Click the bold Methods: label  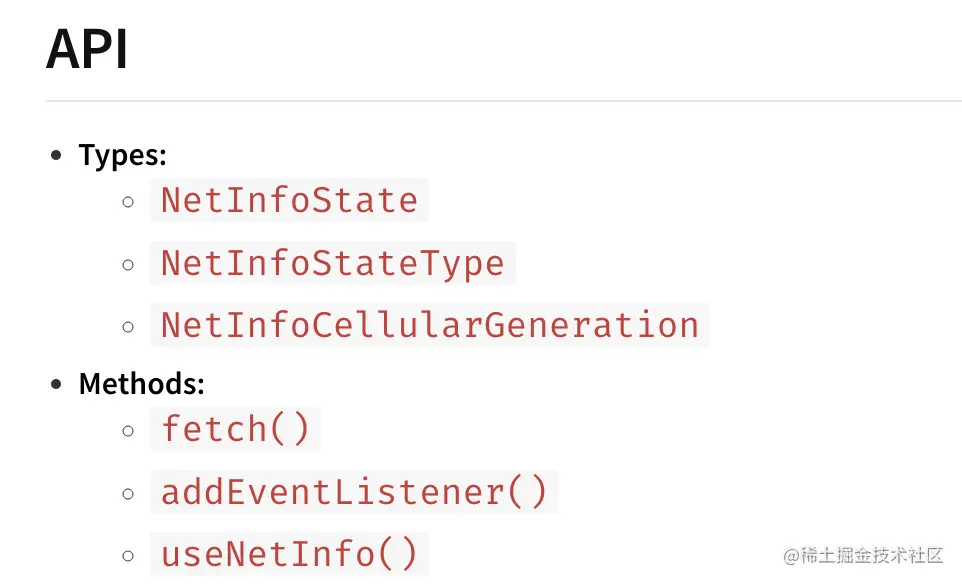tap(141, 383)
